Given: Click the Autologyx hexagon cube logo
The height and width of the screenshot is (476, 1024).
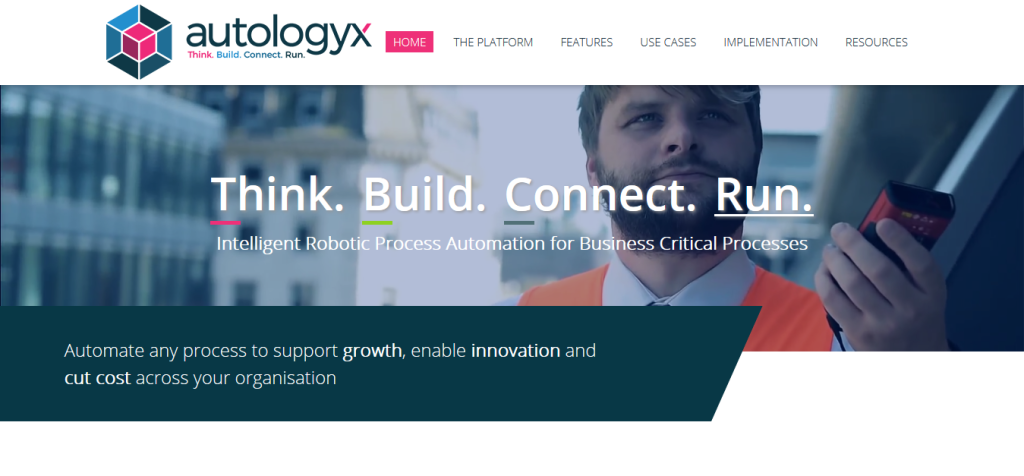Looking at the screenshot, I should (139, 42).
